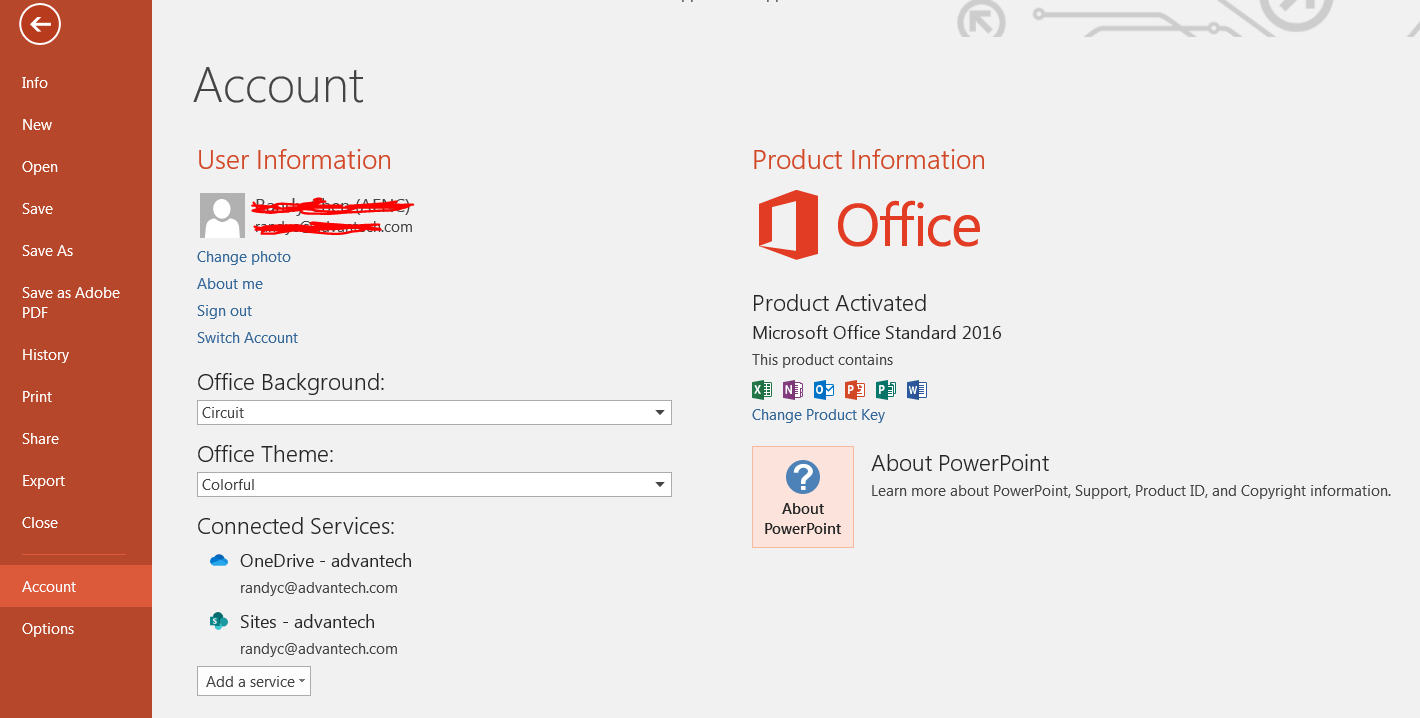Click the Outlook icon in product contents

824,390
